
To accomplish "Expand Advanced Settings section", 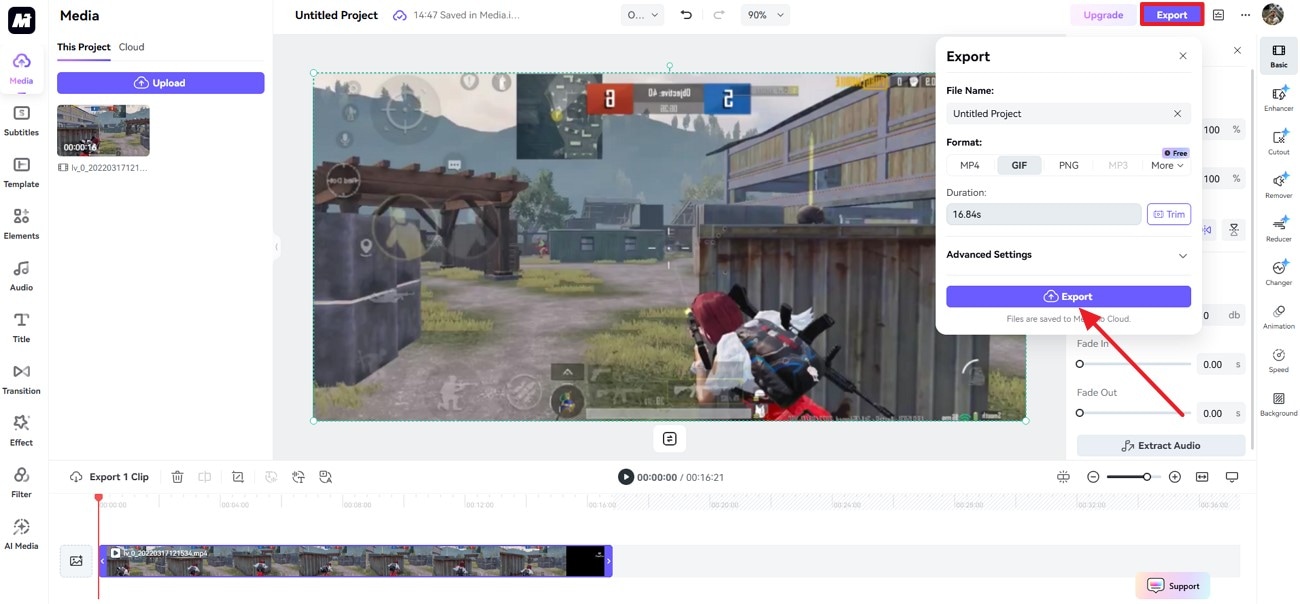I will click(x=1069, y=255).
